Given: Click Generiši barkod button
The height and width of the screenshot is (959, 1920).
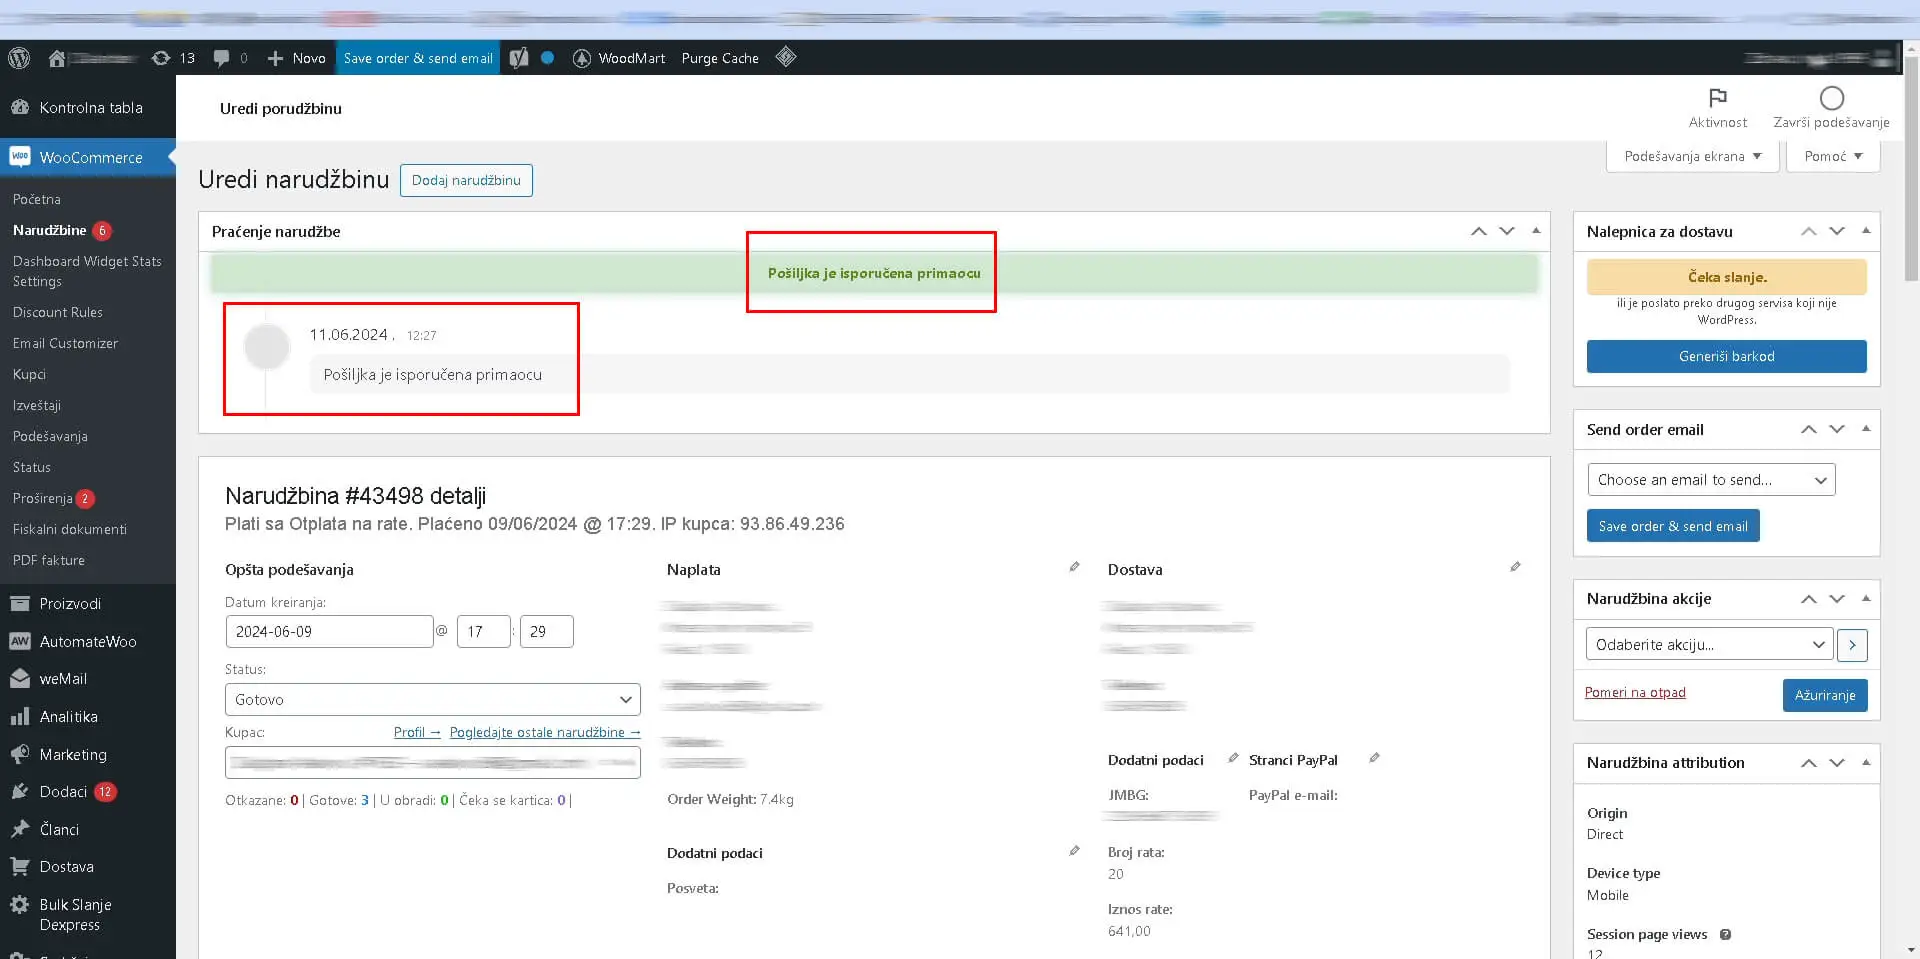Looking at the screenshot, I should 1727,356.
